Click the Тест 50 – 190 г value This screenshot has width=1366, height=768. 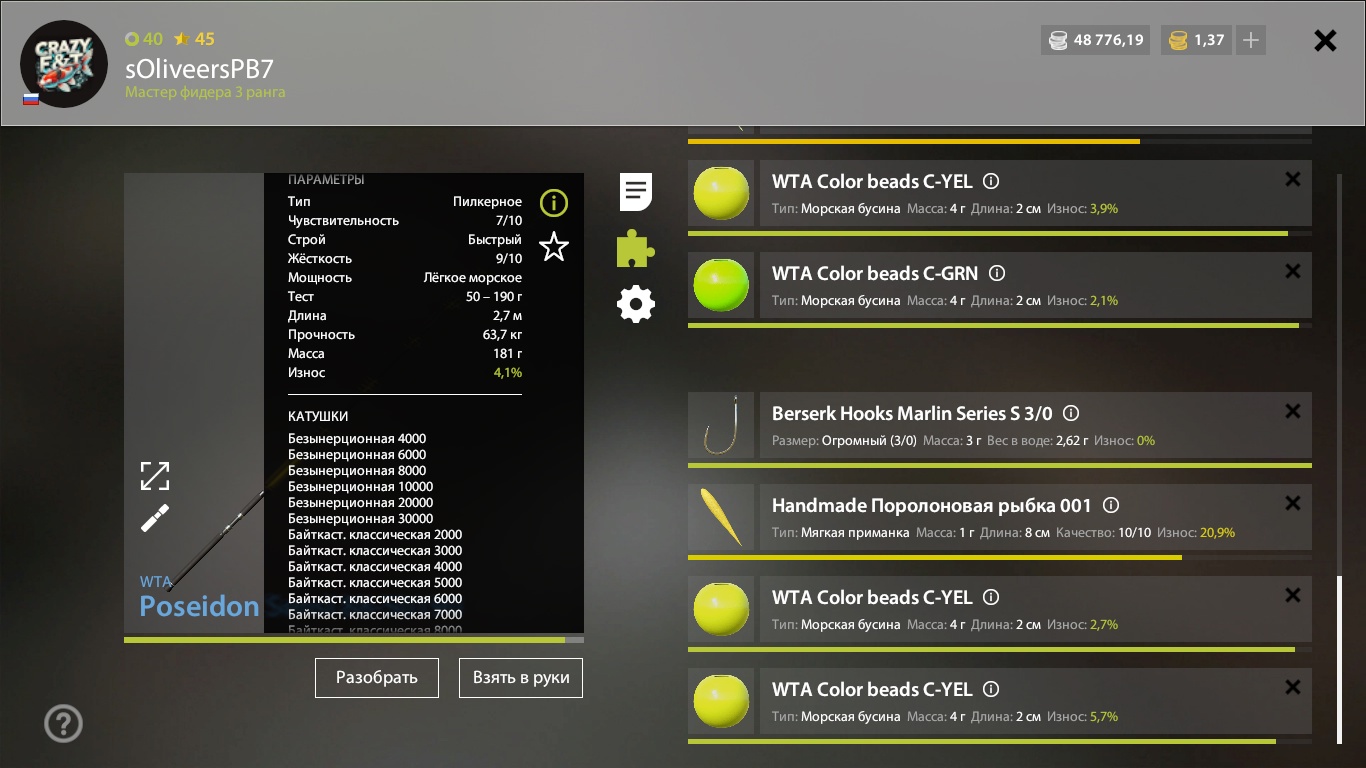[x=494, y=296]
